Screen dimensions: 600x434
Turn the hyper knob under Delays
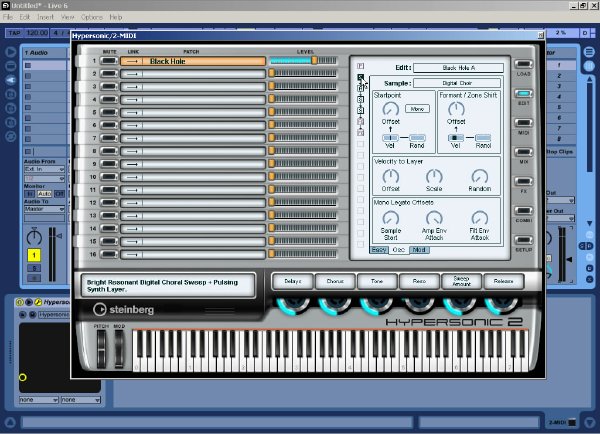point(293,304)
